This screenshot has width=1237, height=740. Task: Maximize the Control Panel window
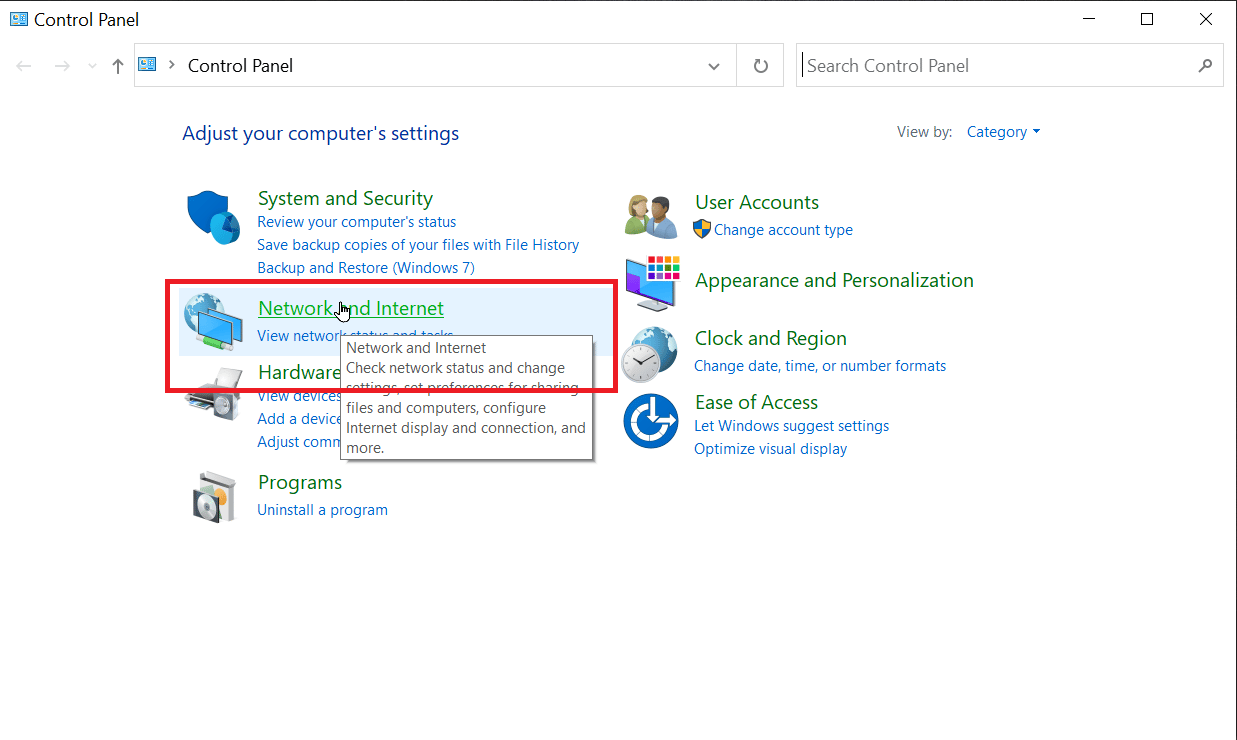pos(1147,19)
